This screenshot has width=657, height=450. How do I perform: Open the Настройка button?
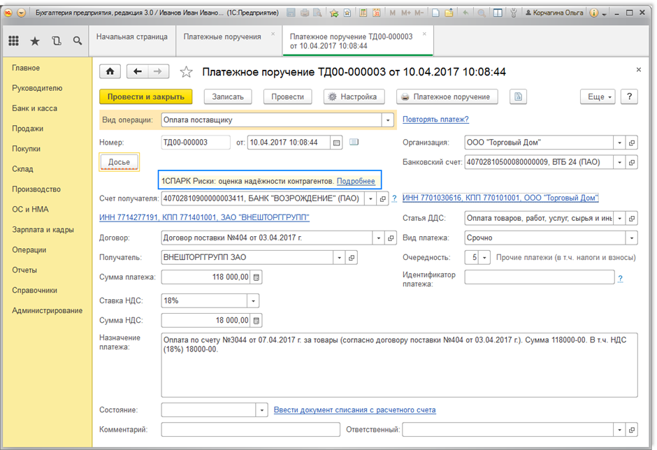pyautogui.click(x=354, y=97)
